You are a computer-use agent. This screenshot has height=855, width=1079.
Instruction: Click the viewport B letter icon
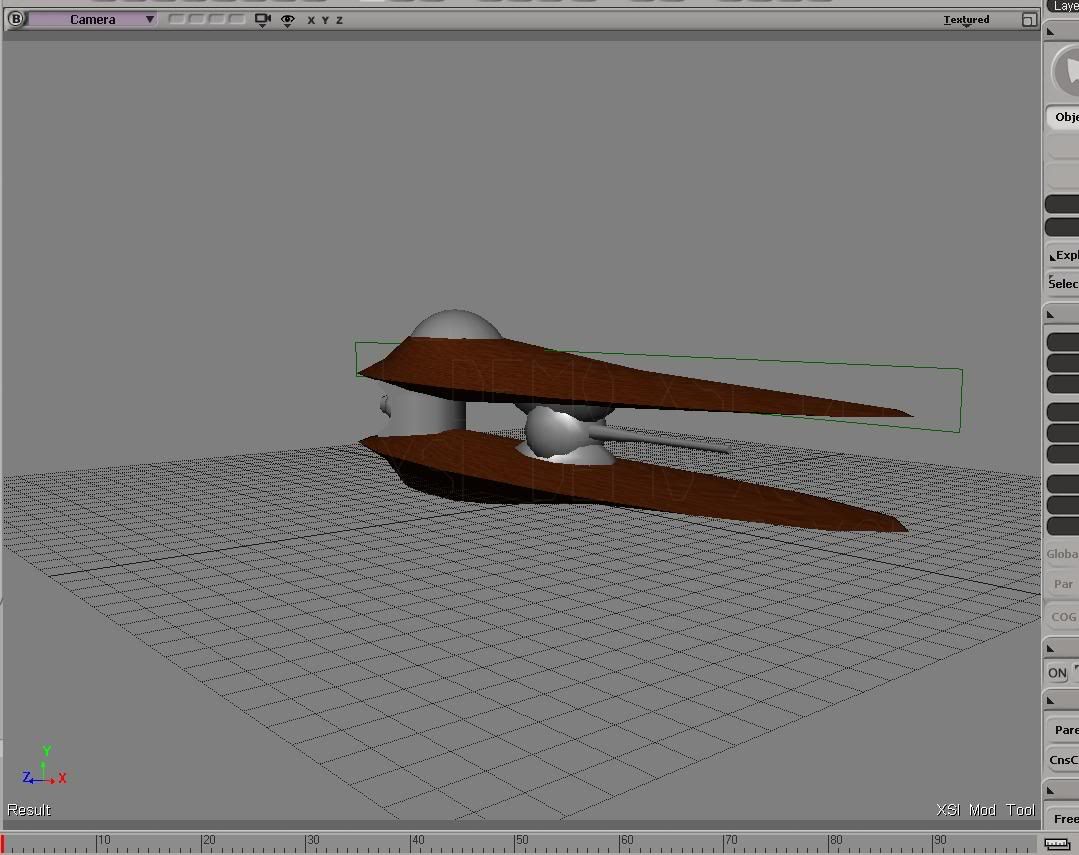(x=15, y=19)
